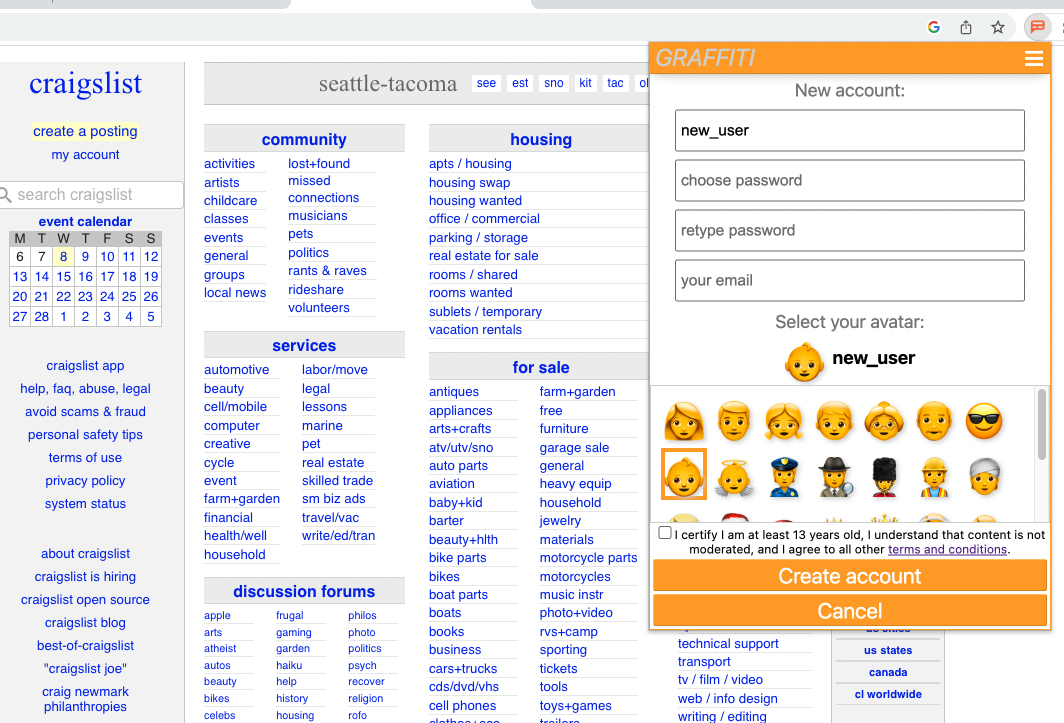Open the event calendar link
Screen dimensions: 1064x723
pyautogui.click(x=86, y=221)
